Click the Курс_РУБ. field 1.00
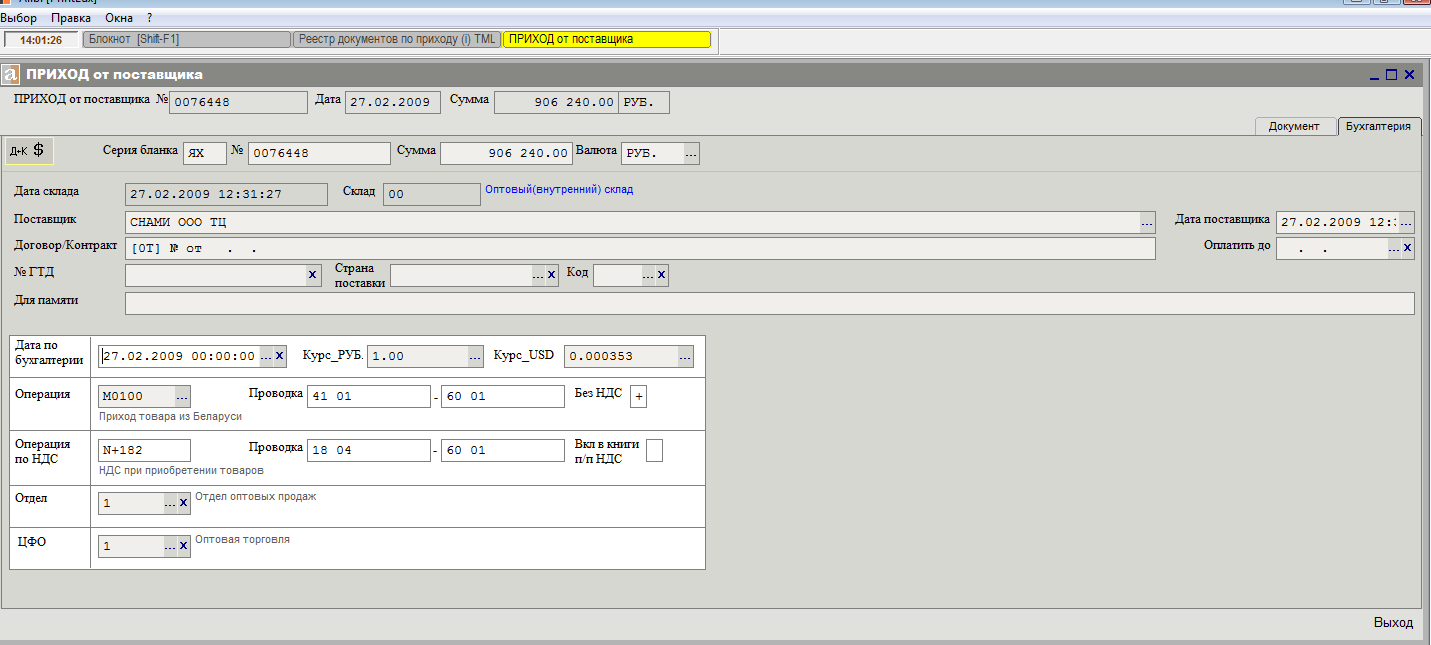The height and width of the screenshot is (645, 1431). click(x=417, y=356)
